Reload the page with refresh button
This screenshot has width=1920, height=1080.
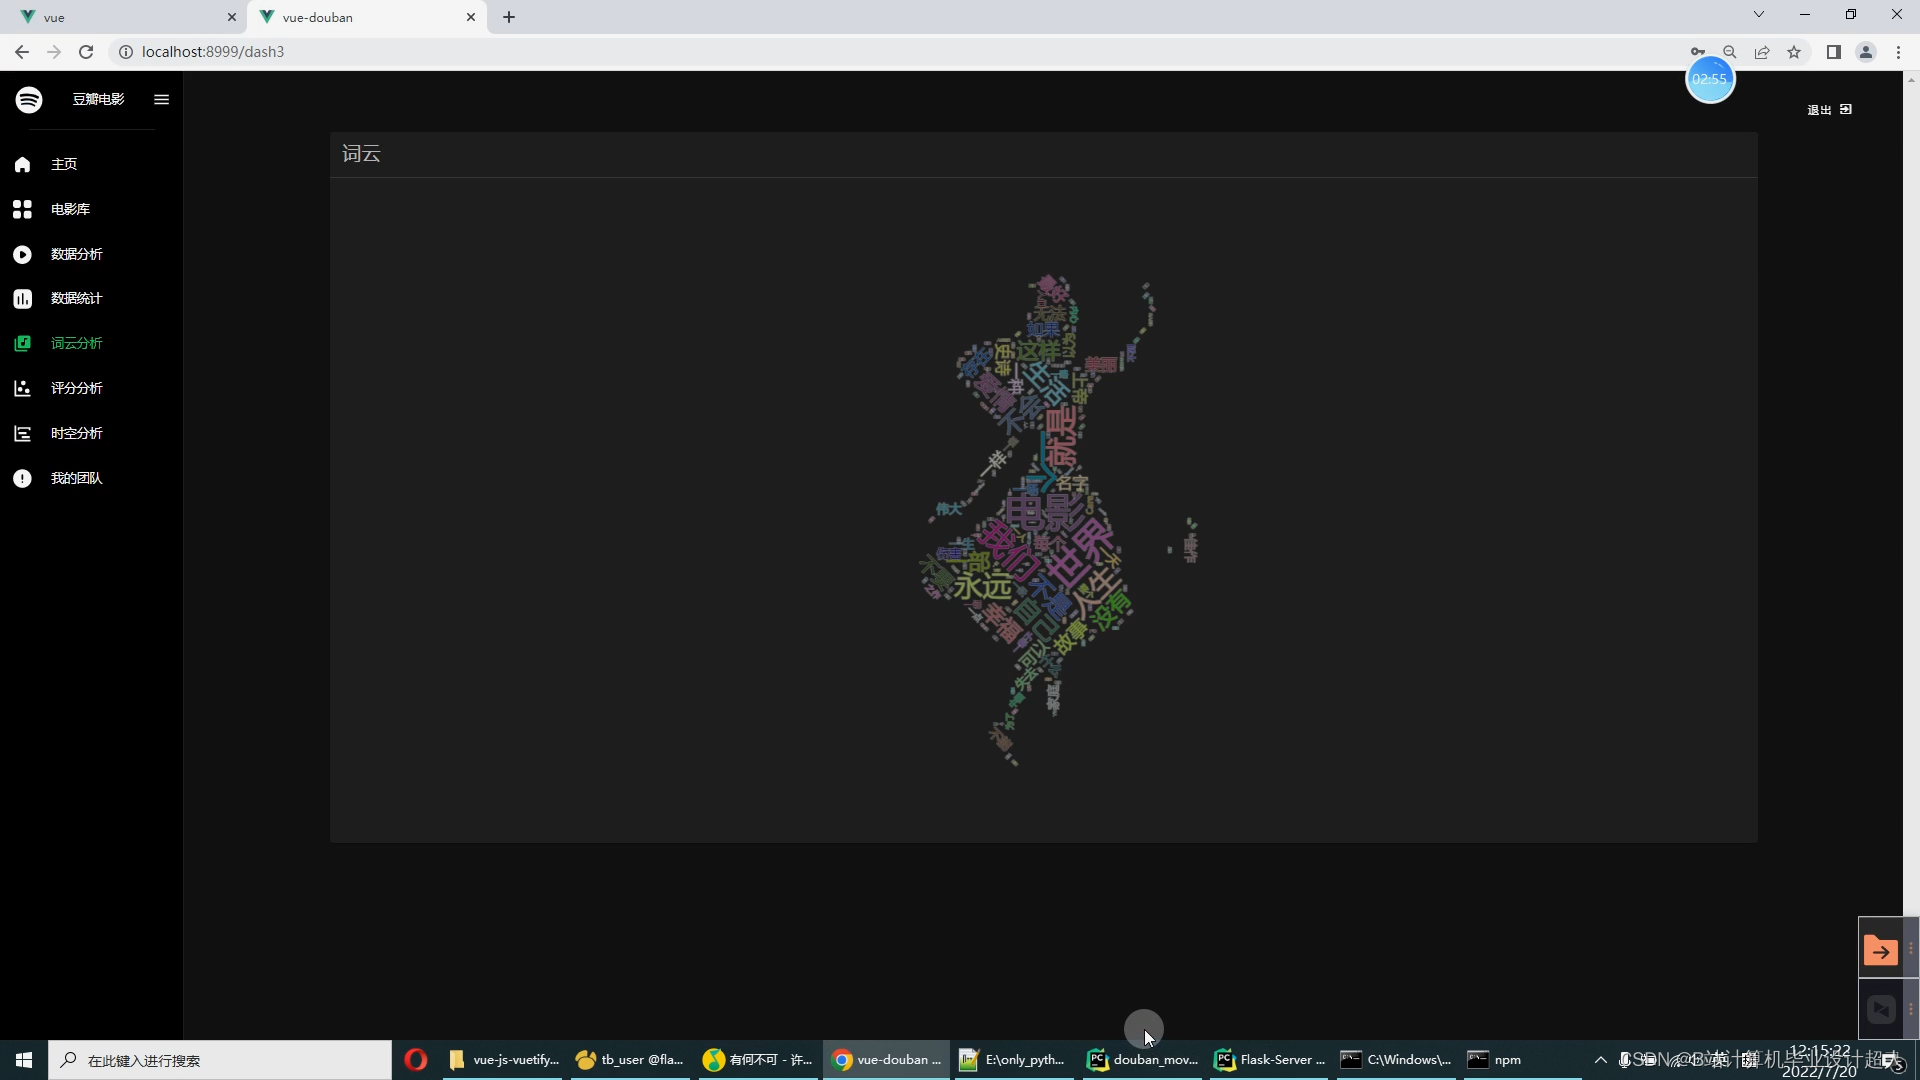coord(86,52)
